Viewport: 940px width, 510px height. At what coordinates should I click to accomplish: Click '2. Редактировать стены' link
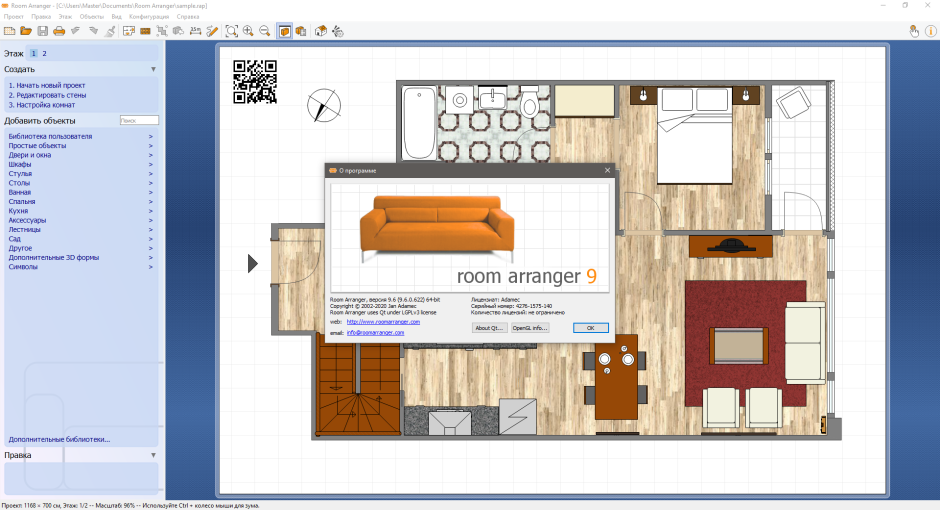(47, 95)
